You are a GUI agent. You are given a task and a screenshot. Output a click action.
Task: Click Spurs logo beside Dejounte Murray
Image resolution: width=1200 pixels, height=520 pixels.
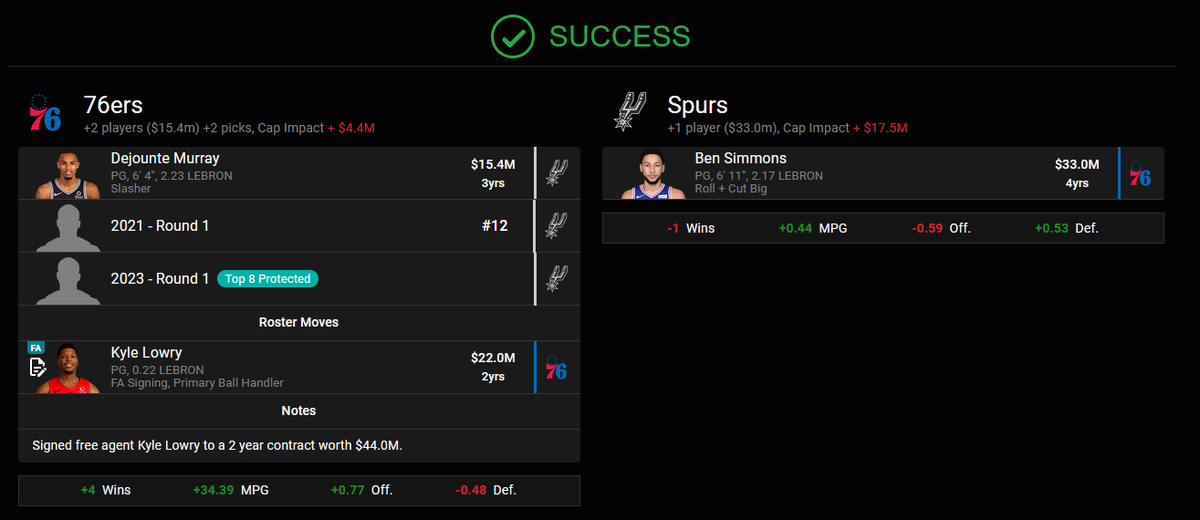pos(557,172)
